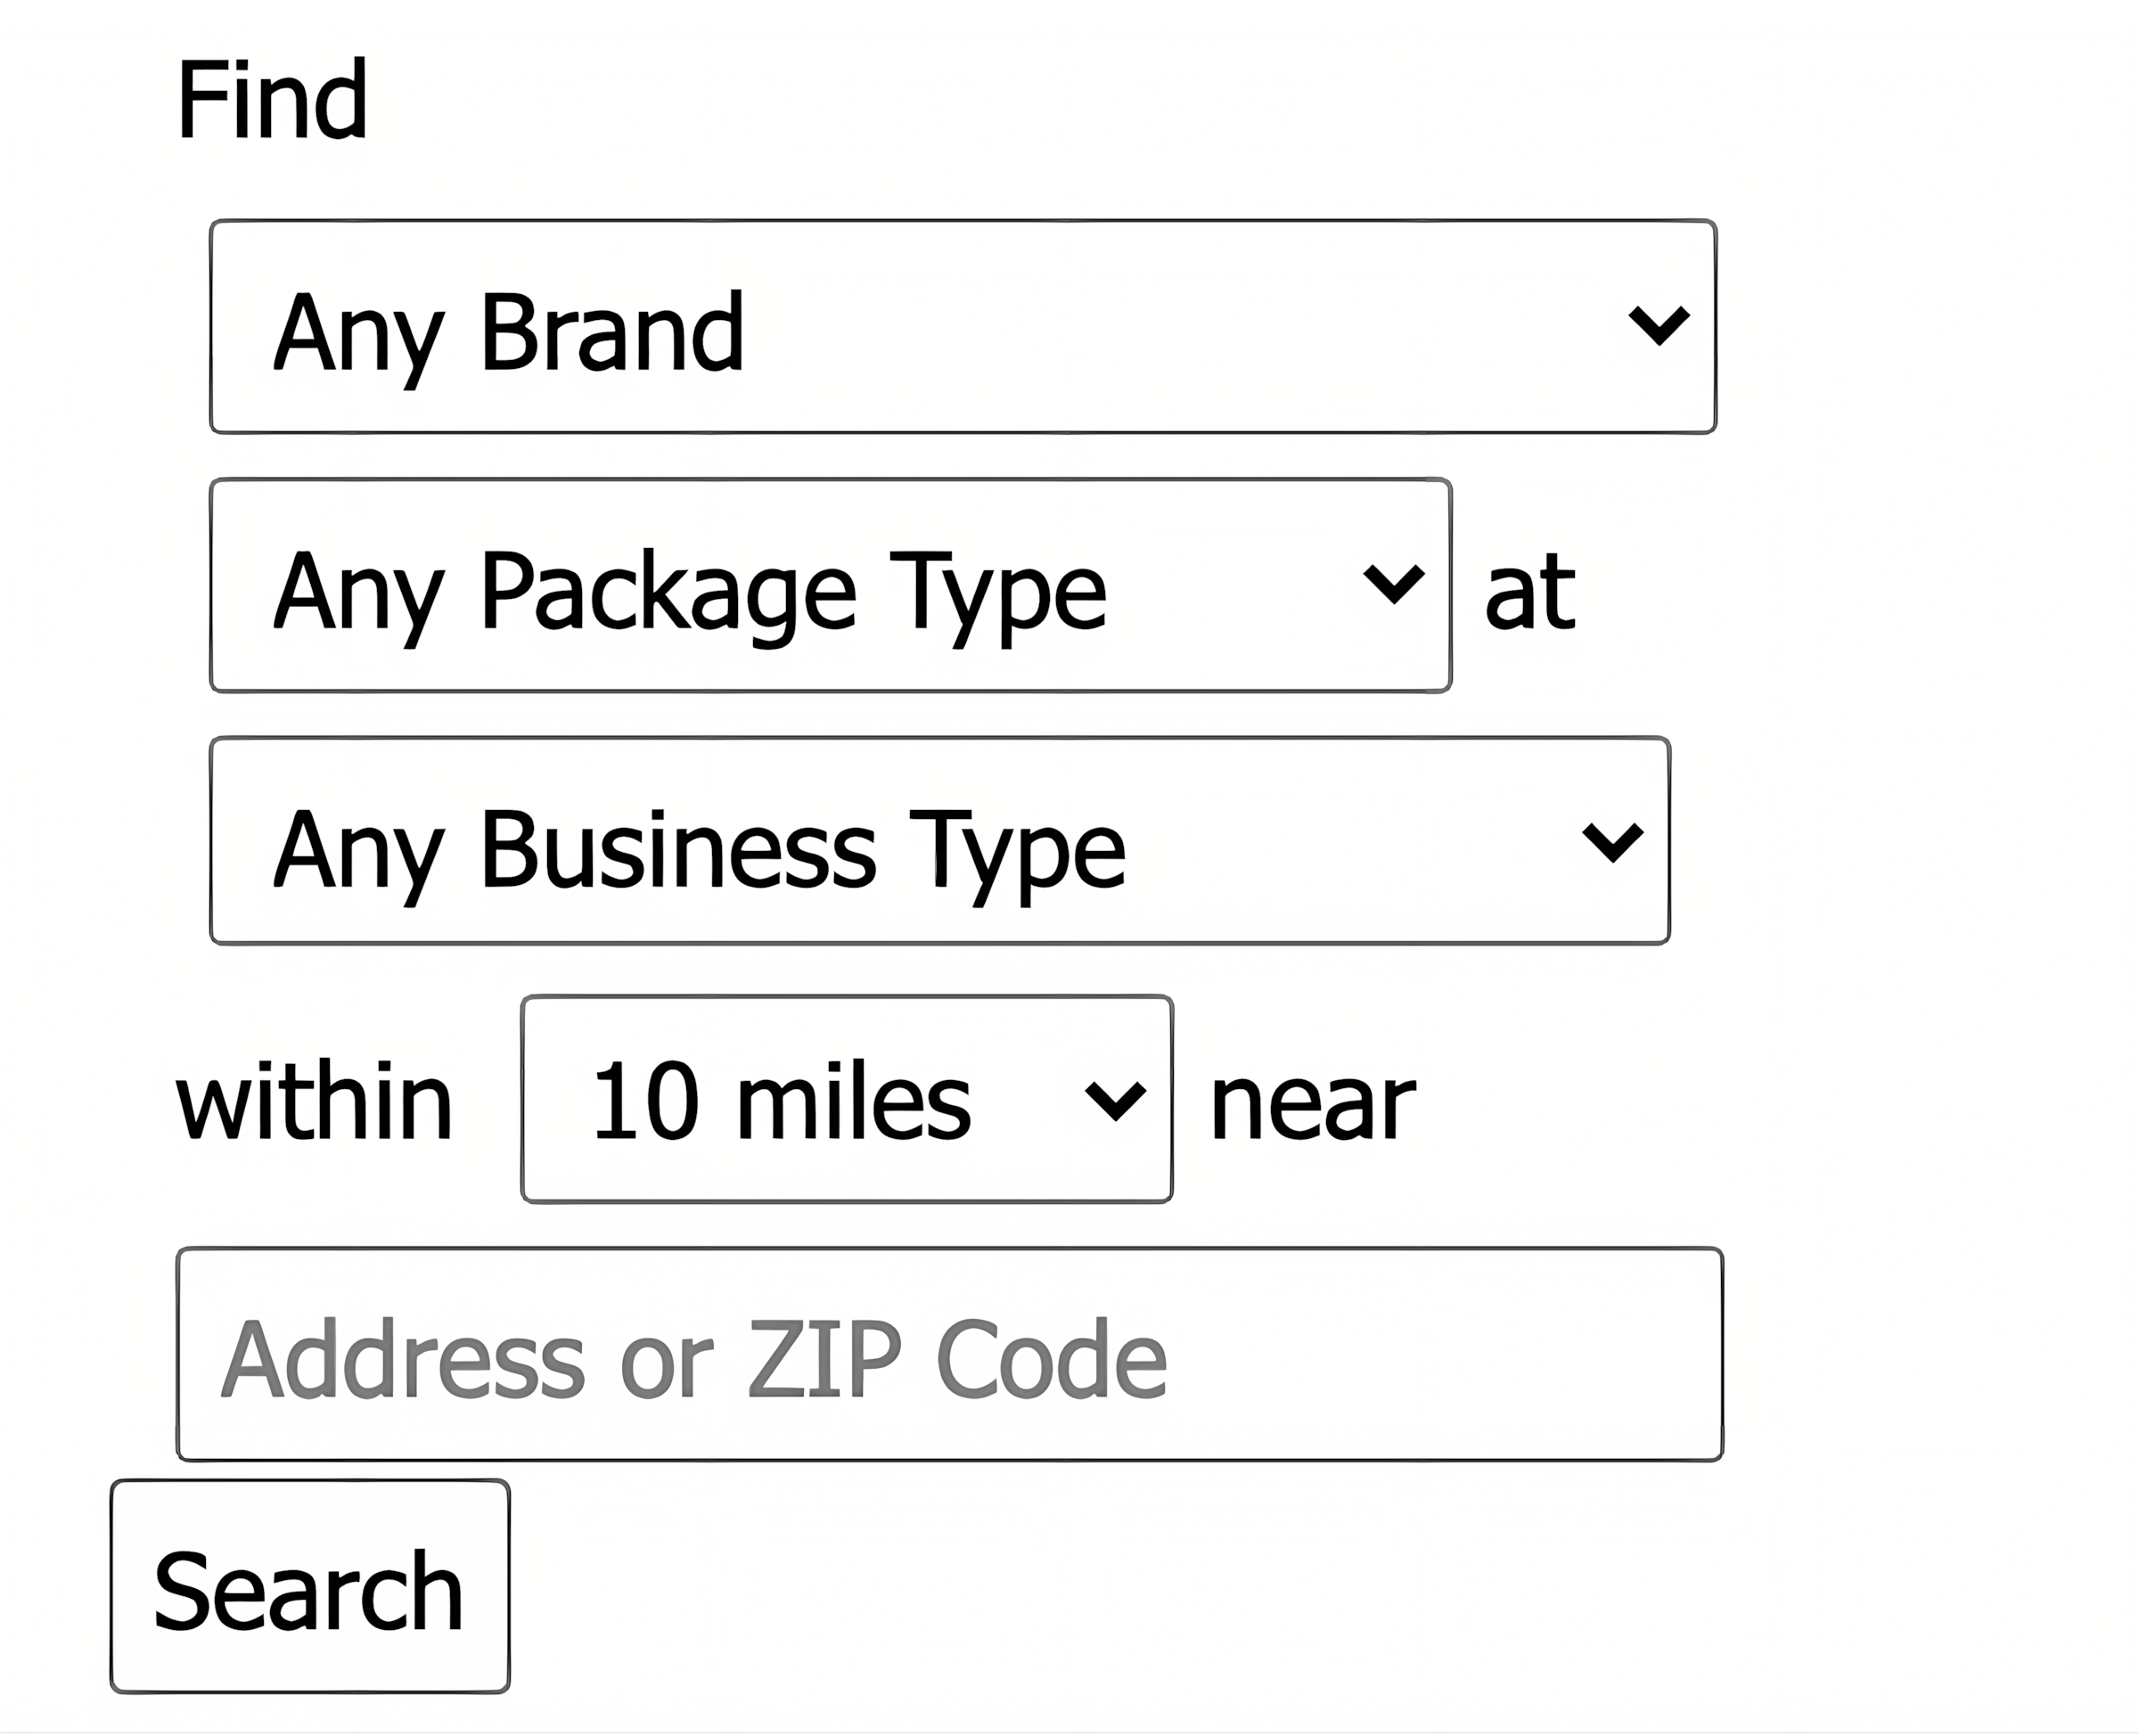Open the Any Brand selector

960,325
